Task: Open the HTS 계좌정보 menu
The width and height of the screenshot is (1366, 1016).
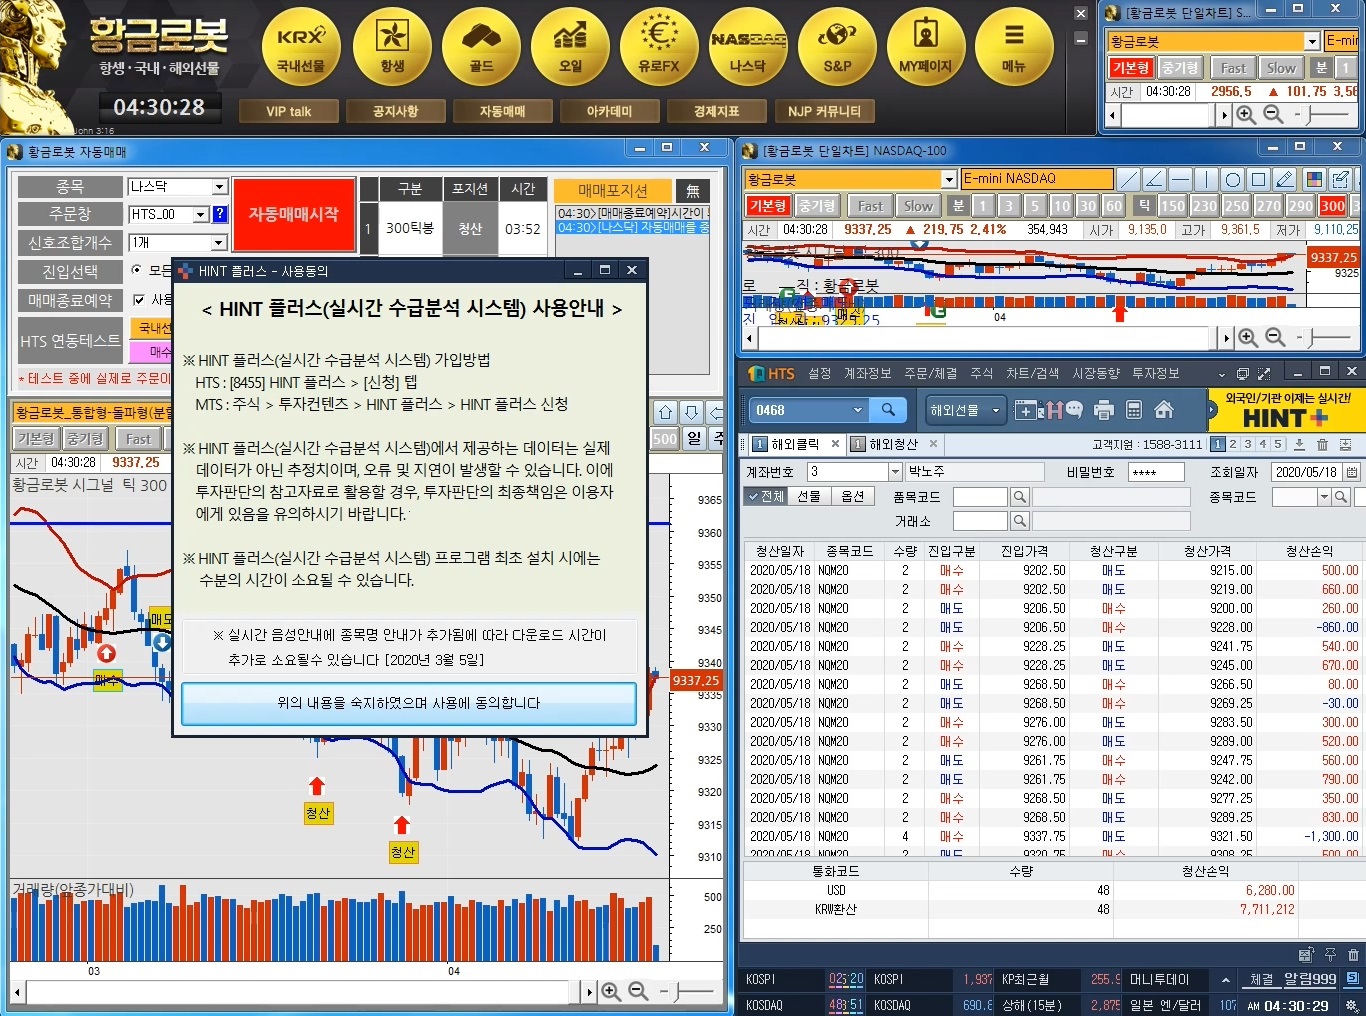Action: [867, 373]
